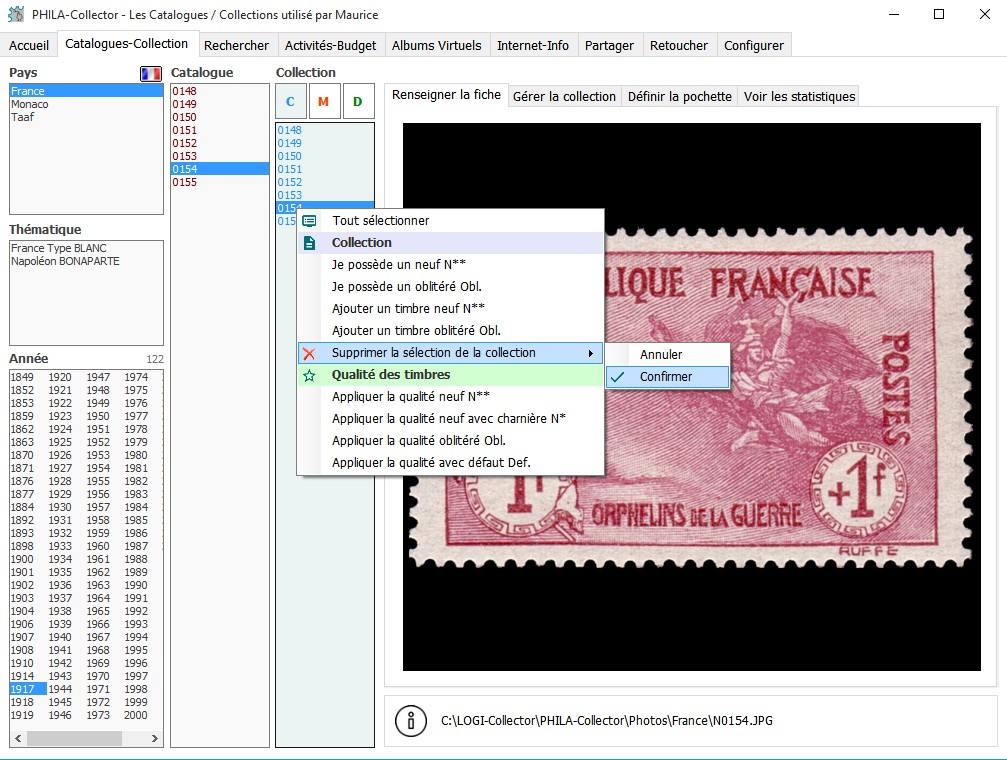Go to the Partager tab
The width and height of the screenshot is (1007, 760).
pyautogui.click(x=609, y=46)
